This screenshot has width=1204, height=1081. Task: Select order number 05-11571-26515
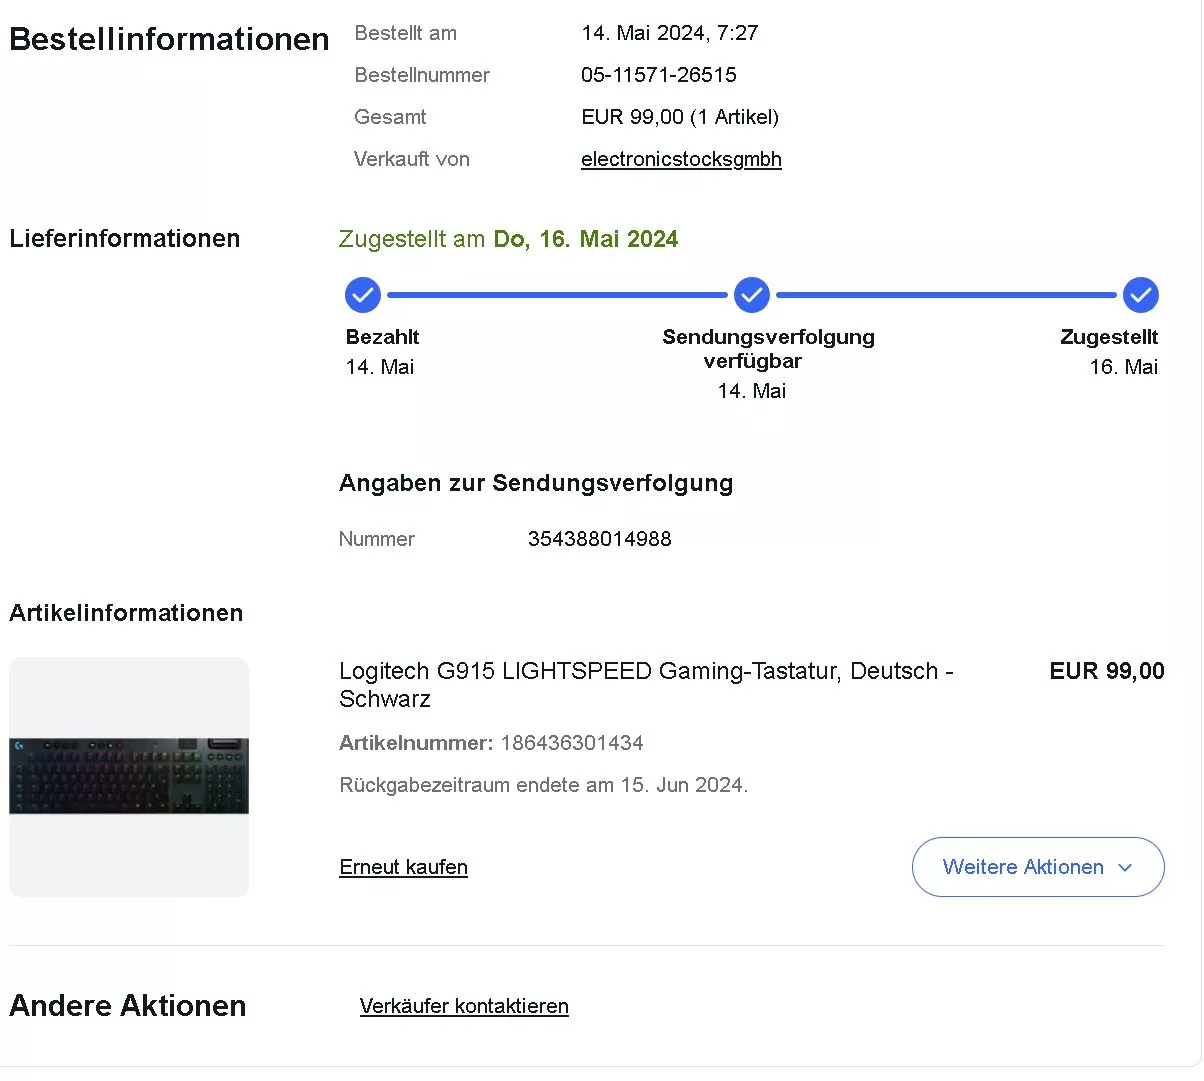coord(659,75)
